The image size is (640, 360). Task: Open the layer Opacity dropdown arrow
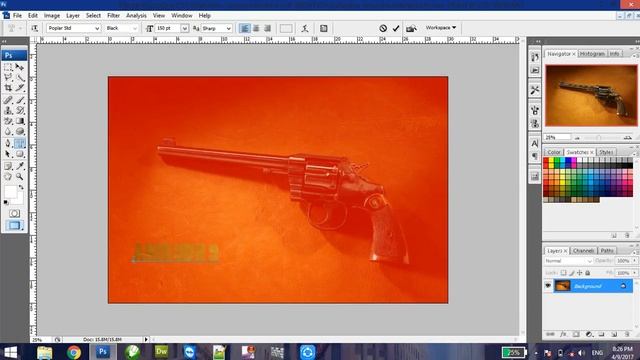click(x=634, y=260)
